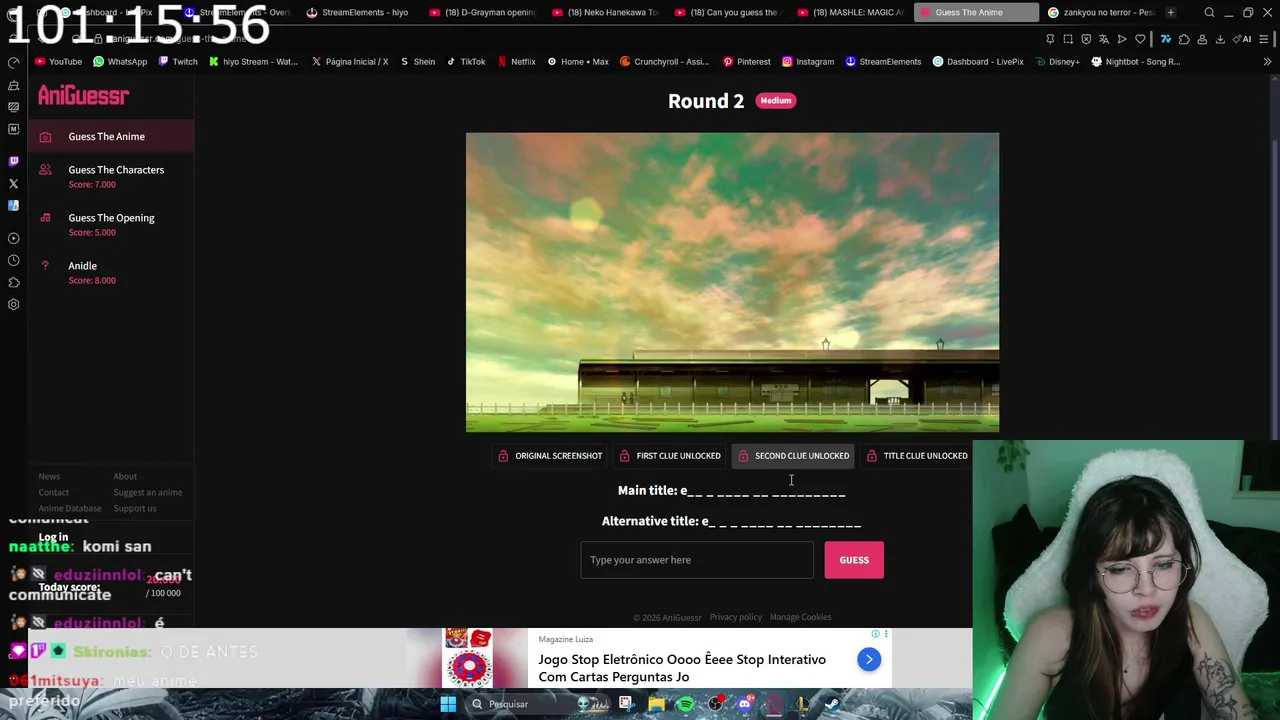Open the browser extensions puzzle icon

pyautogui.click(x=1184, y=39)
